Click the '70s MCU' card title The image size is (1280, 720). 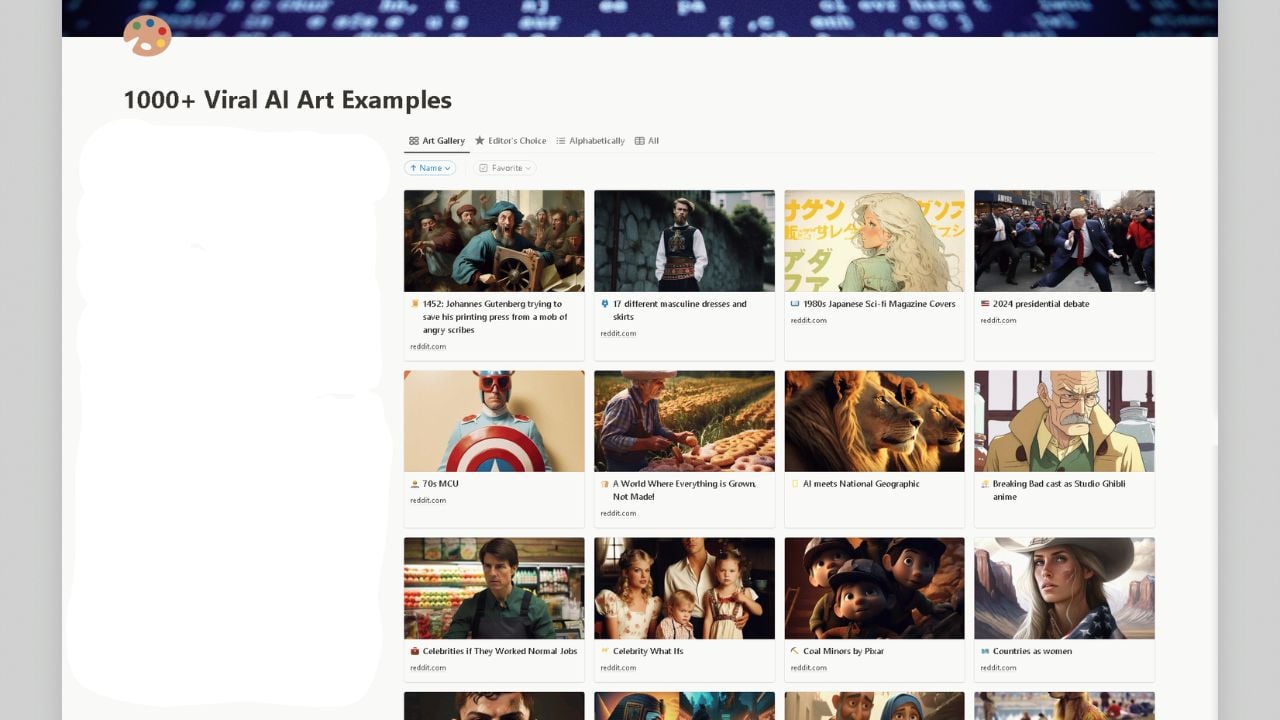(x=441, y=484)
